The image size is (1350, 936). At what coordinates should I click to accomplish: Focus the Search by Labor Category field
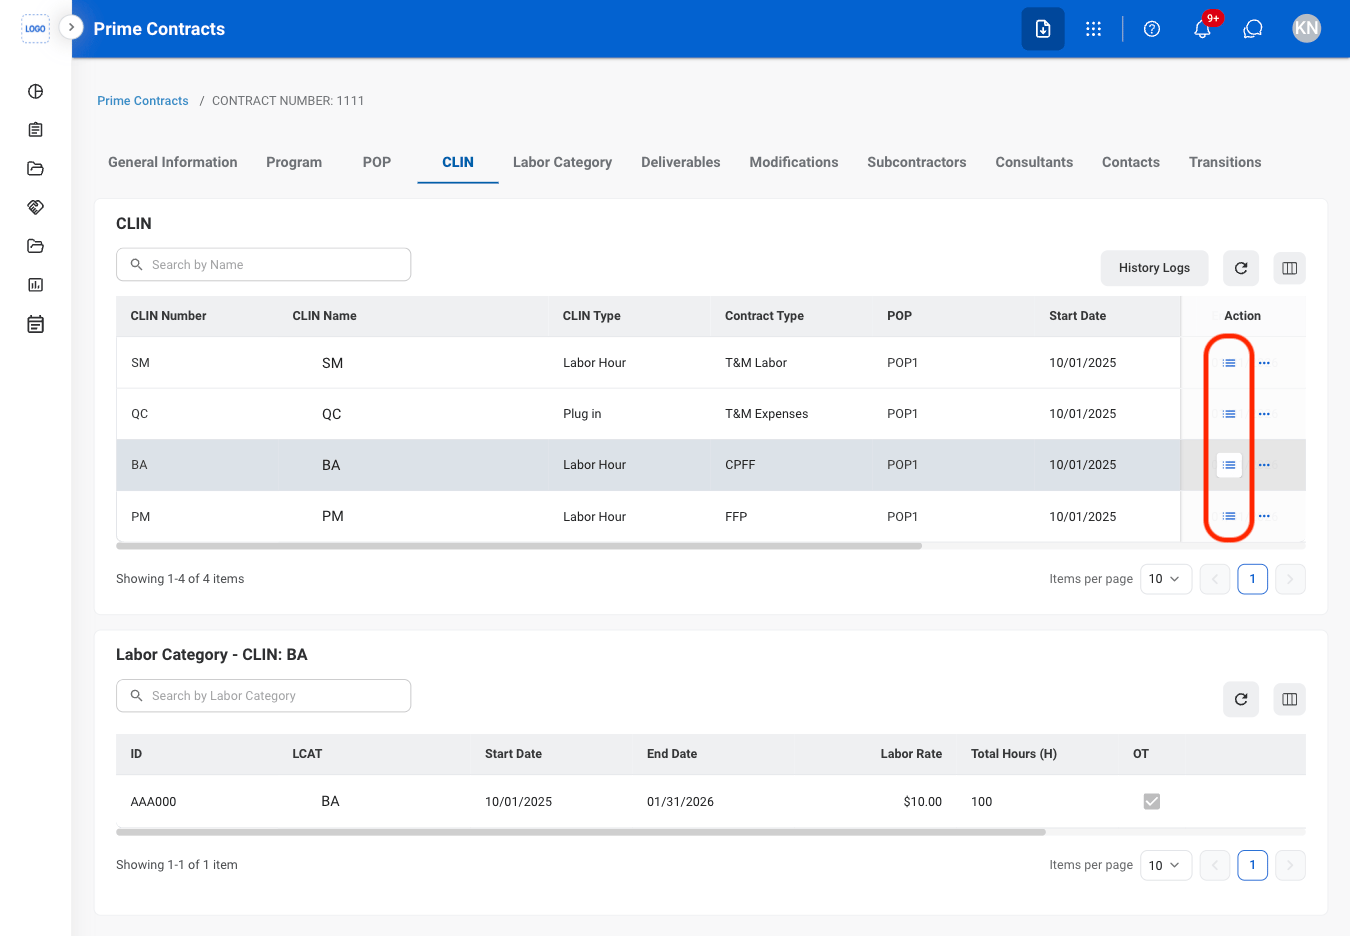pos(264,696)
